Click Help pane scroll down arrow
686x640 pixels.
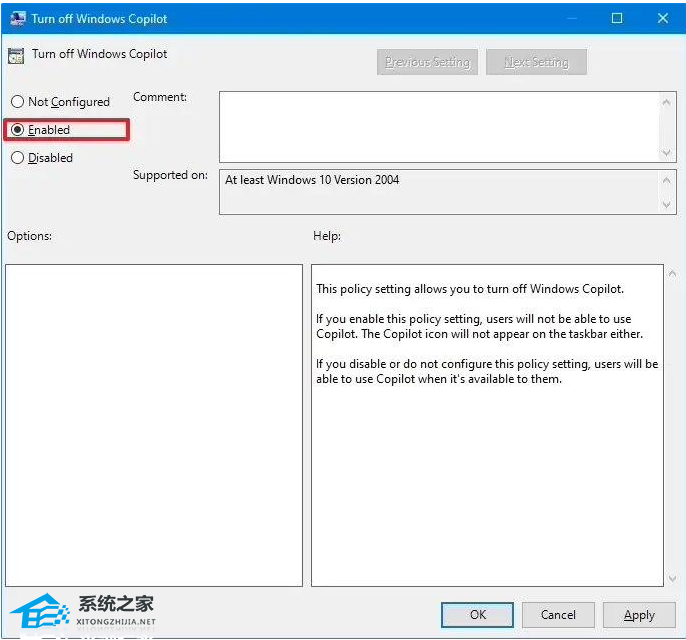click(x=672, y=578)
